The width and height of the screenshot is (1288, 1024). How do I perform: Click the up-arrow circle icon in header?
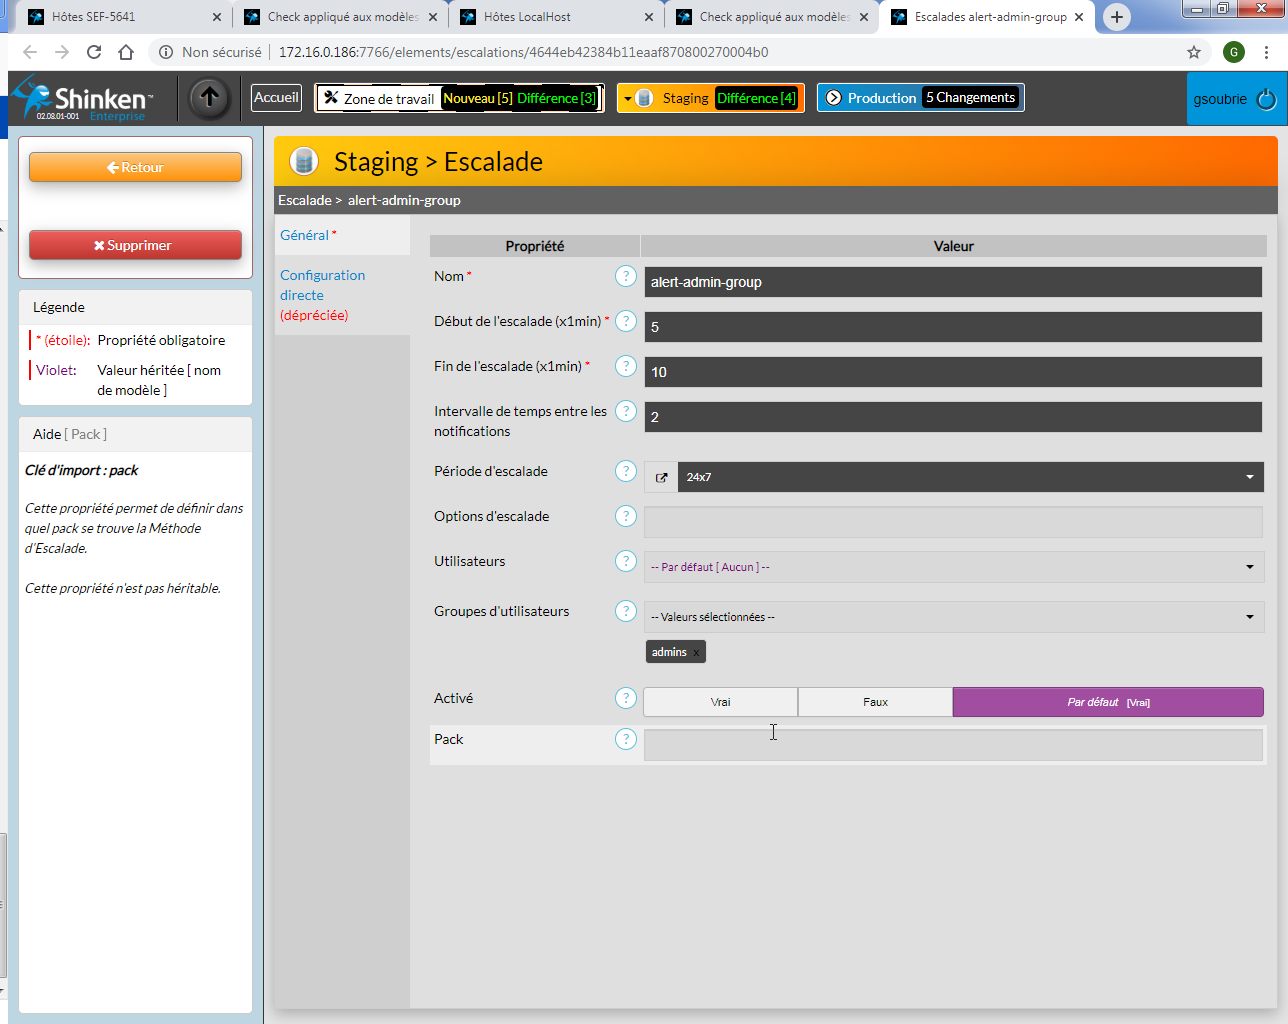(209, 98)
